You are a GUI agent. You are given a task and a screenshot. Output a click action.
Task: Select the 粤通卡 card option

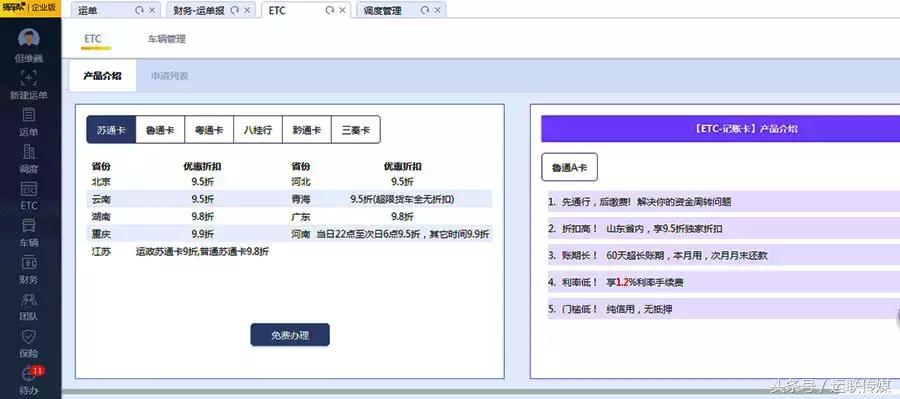(x=209, y=130)
